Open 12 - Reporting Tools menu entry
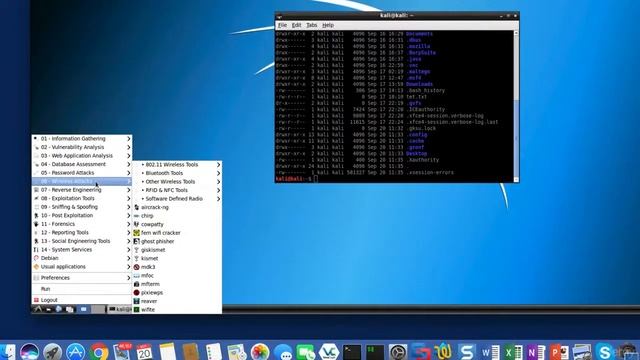This screenshot has height=360, width=640. (x=82, y=233)
